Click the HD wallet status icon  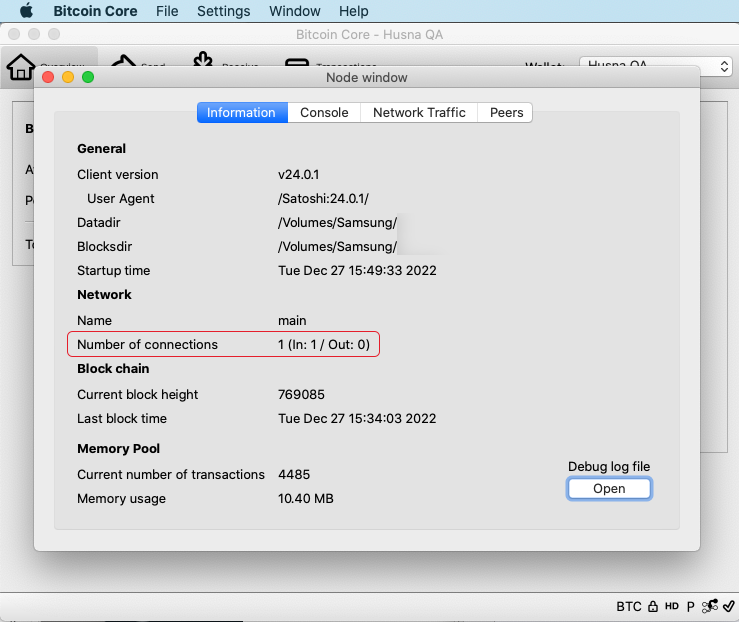click(672, 606)
